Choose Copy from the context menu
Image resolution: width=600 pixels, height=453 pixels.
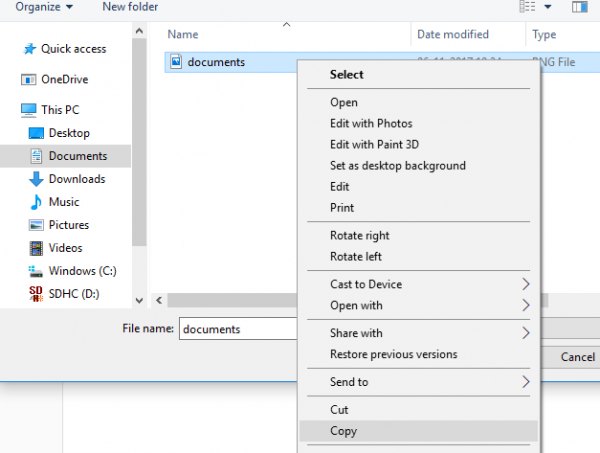(x=344, y=432)
